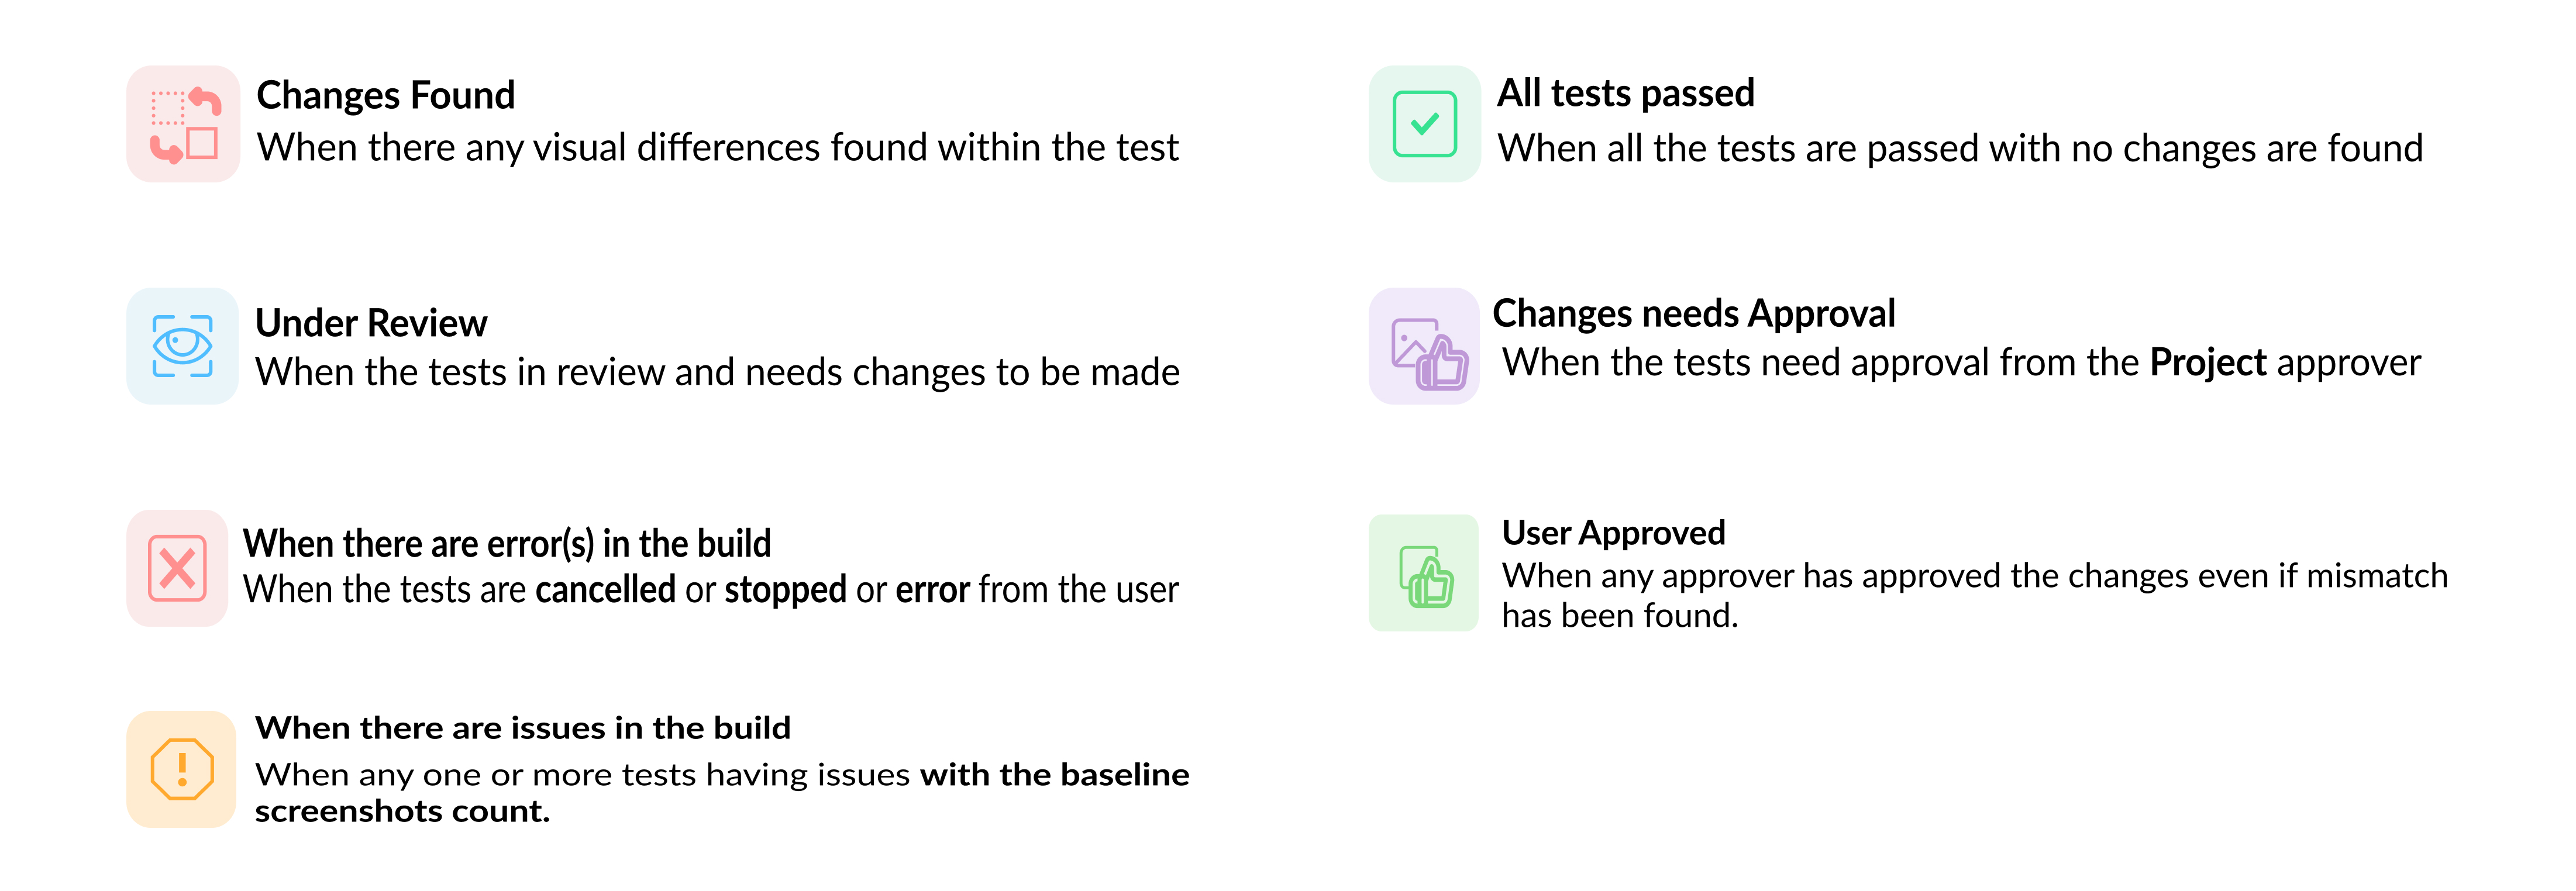Click the "Changes needs Approval" heading
The height and width of the screenshot is (891, 2576).
click(1693, 314)
